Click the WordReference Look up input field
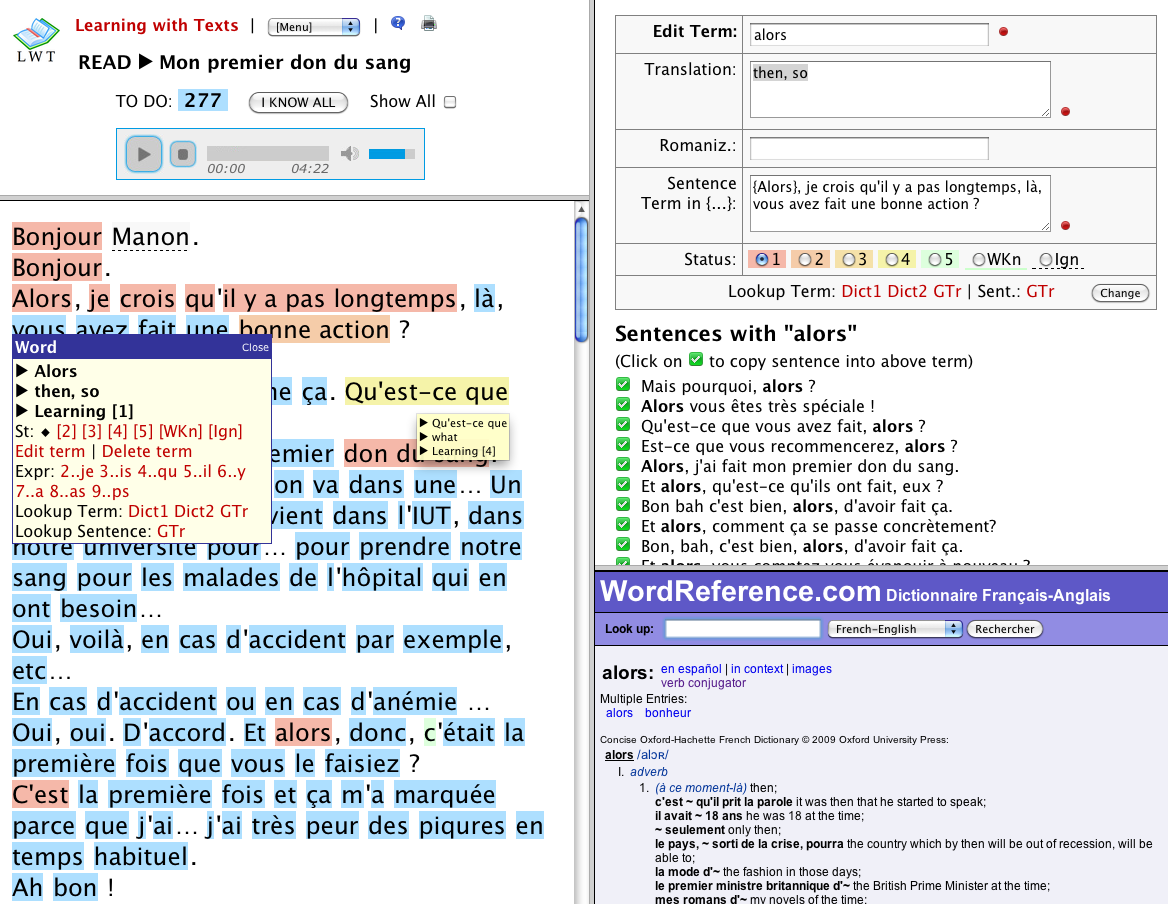Viewport: 1168px width, 904px height. click(742, 629)
